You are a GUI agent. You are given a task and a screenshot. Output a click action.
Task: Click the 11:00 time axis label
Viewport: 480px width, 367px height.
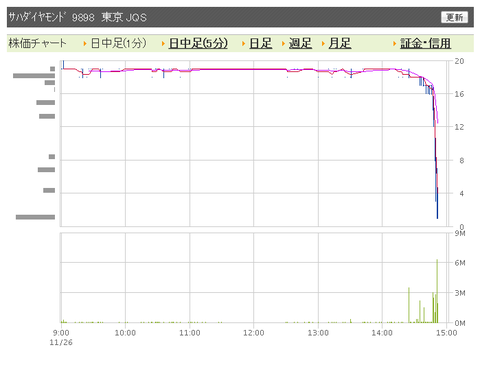[x=190, y=333]
